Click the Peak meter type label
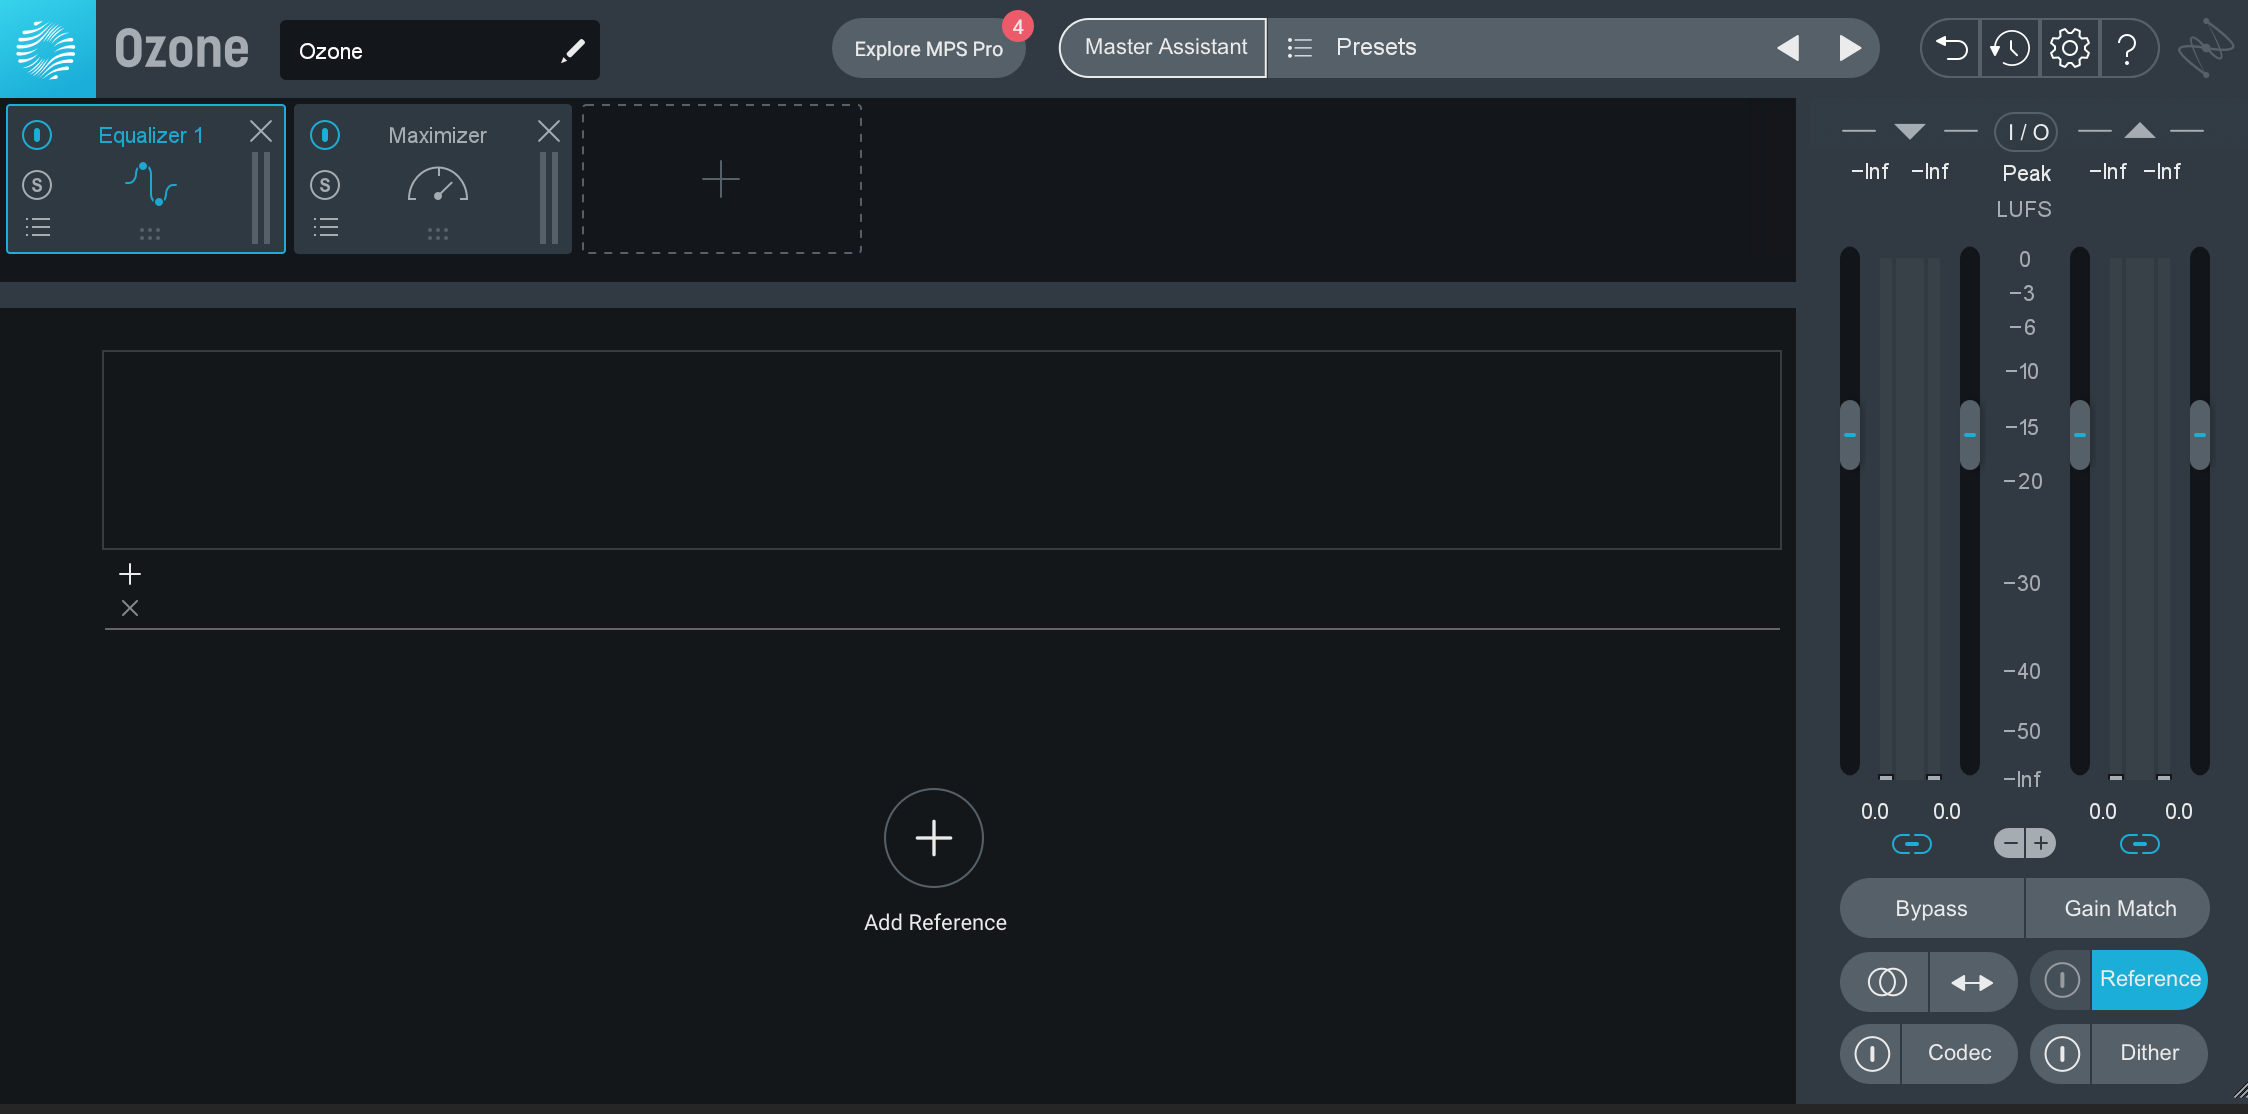This screenshot has width=2248, height=1114. tap(2026, 173)
